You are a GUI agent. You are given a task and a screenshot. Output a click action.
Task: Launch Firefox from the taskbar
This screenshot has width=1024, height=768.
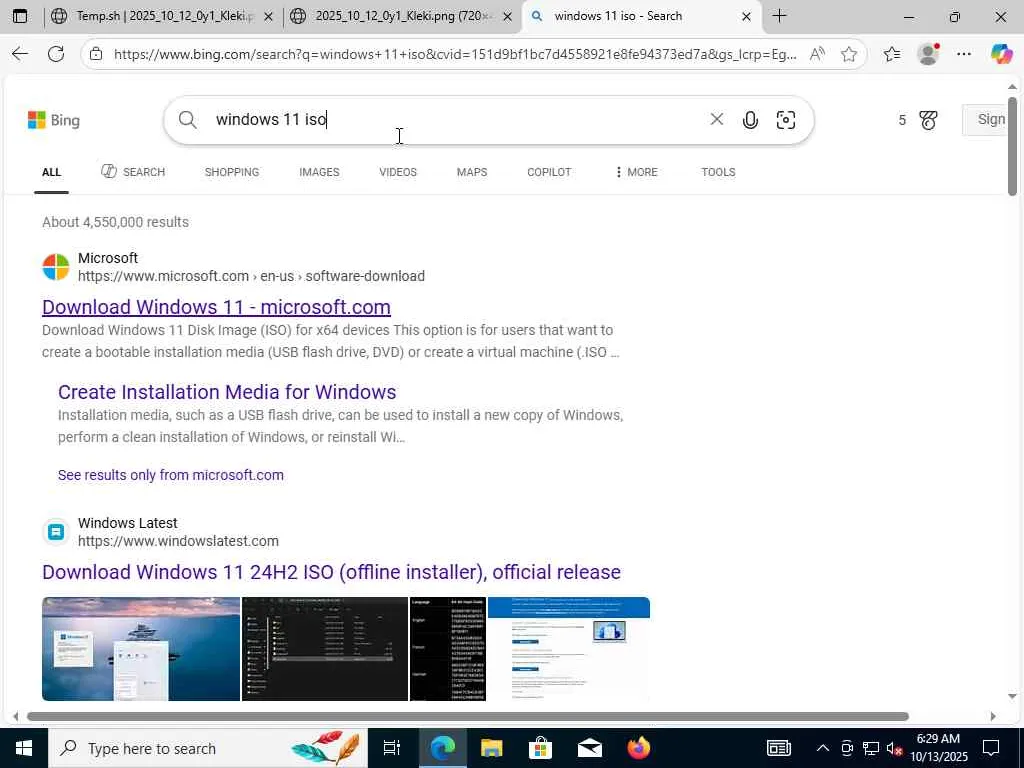(639, 748)
